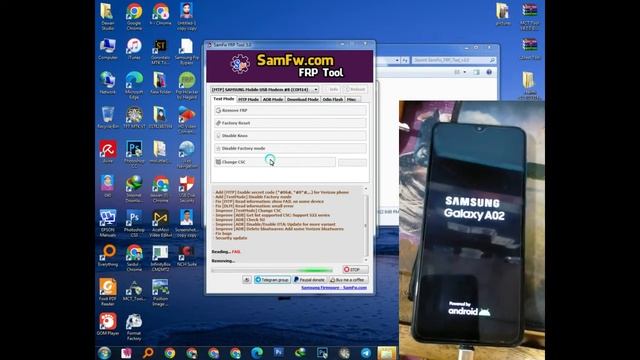Screen dimensions: 640x360
Task: Open the USB Disk Security desktop icon
Action: pos(187,189)
